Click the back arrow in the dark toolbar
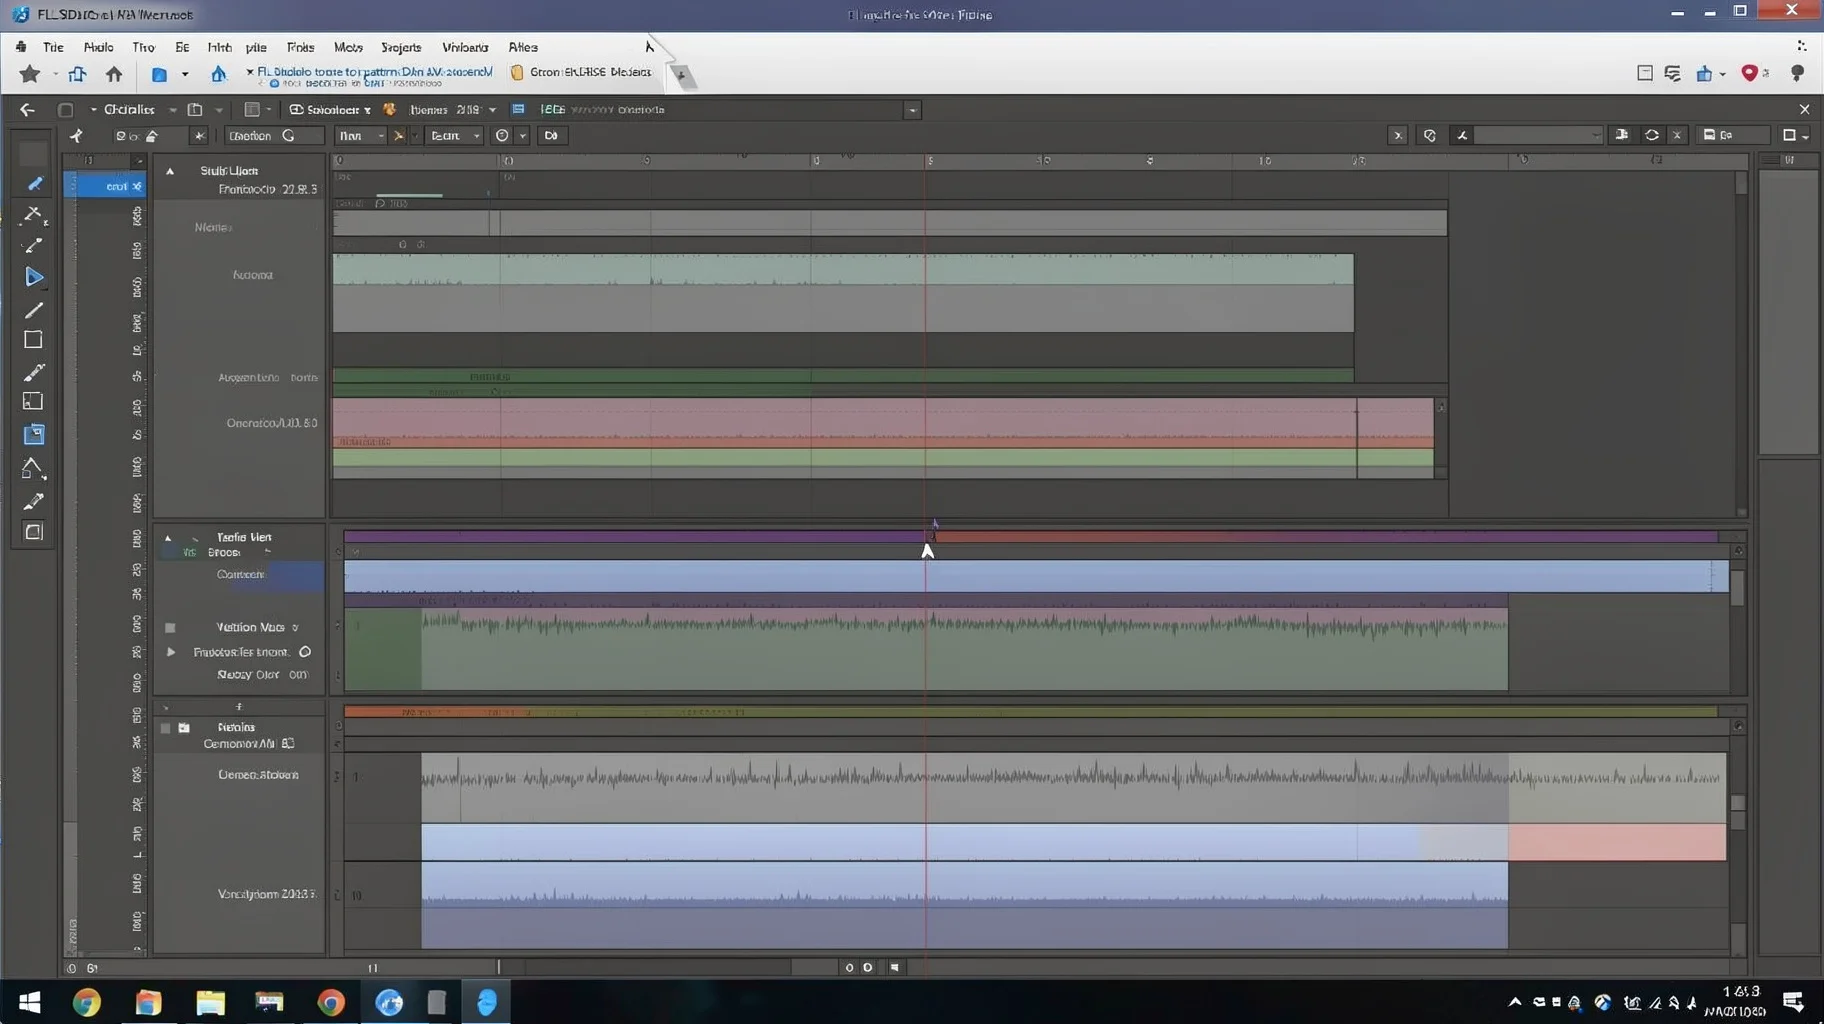Image resolution: width=1824 pixels, height=1024 pixels. (x=27, y=110)
